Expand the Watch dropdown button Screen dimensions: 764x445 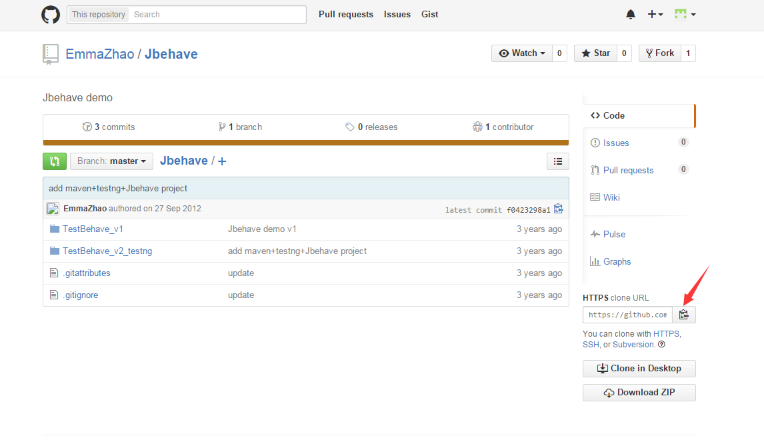tap(520, 53)
